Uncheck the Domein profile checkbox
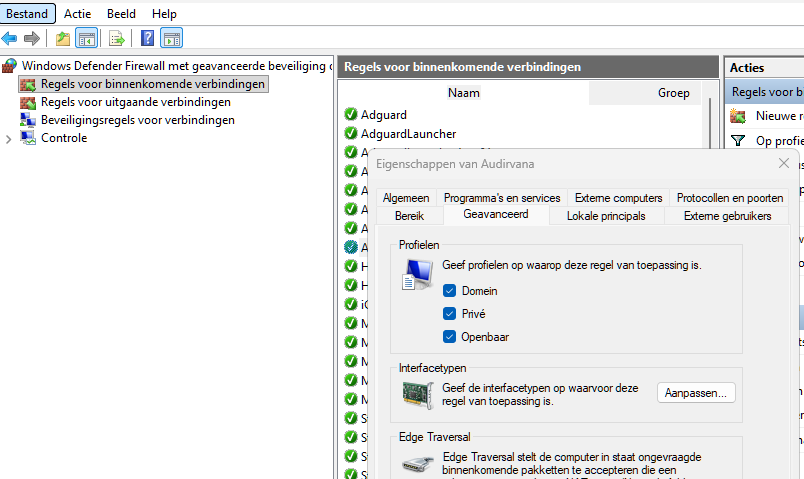Viewport: 804px width, 479px height. click(450, 291)
